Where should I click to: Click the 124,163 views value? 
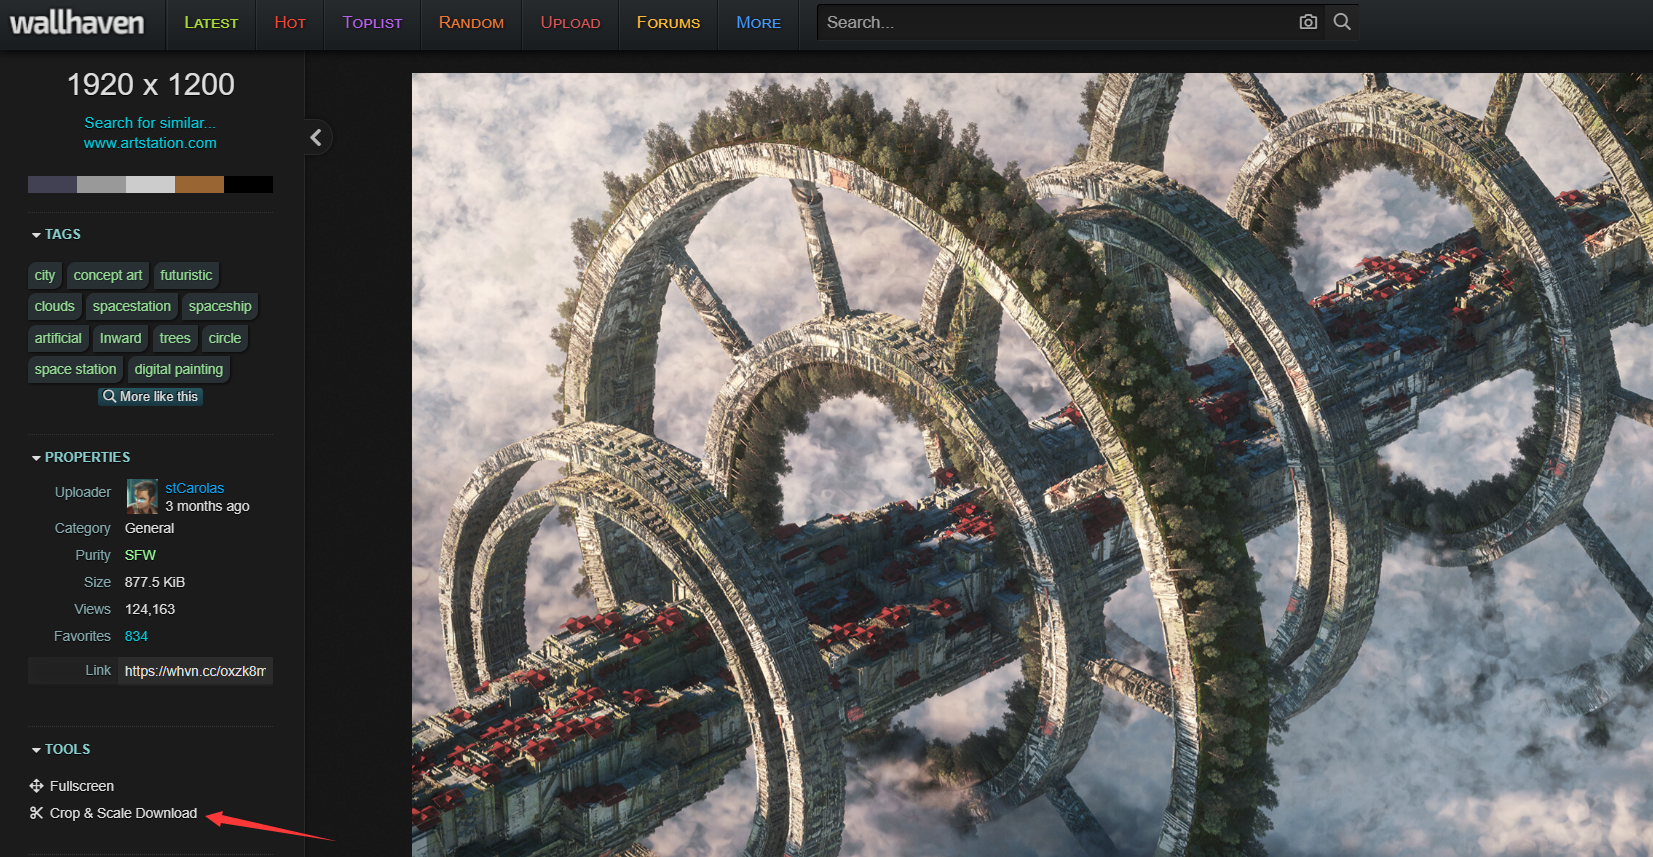tap(150, 609)
